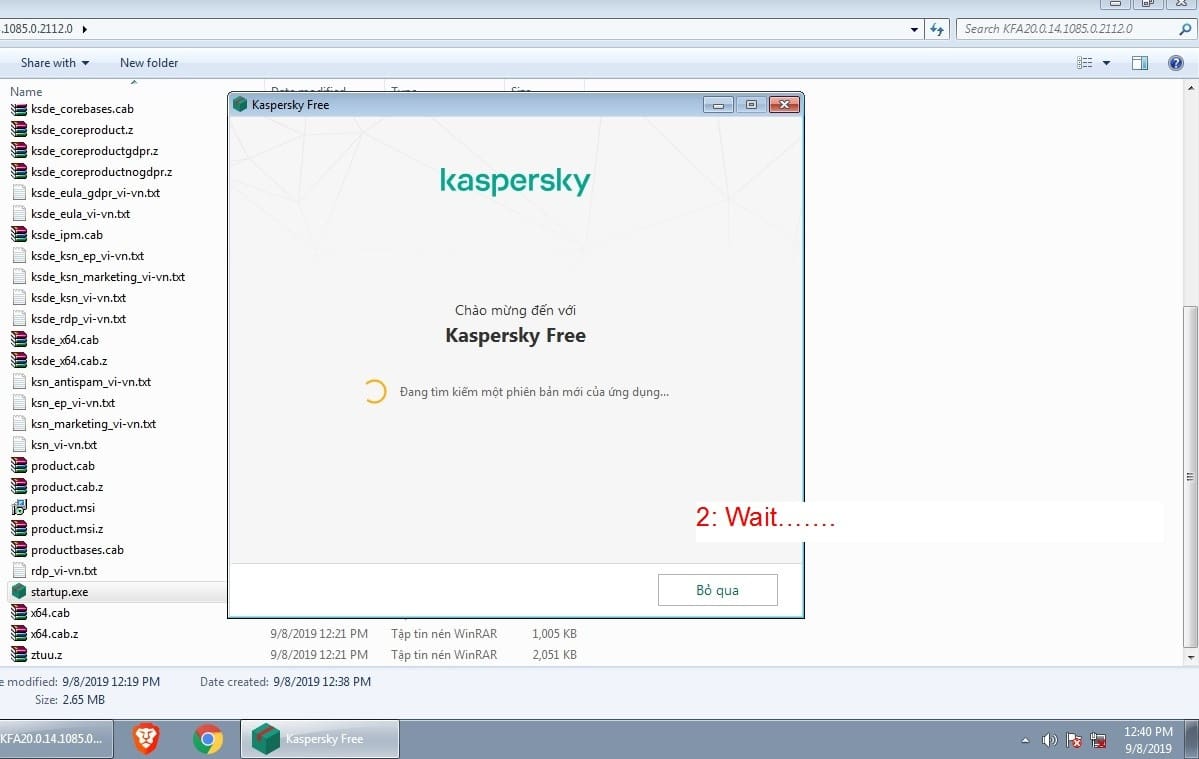
Task: Open the Share with dropdown
Action: pos(54,63)
